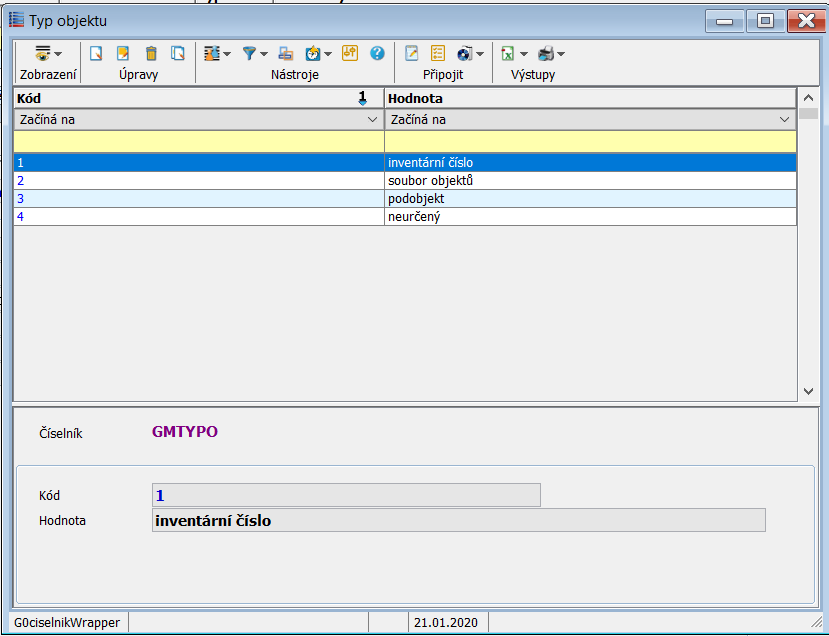829x636 pixels.
Task: Click the new record icon in Úpravy
Action: click(97, 53)
